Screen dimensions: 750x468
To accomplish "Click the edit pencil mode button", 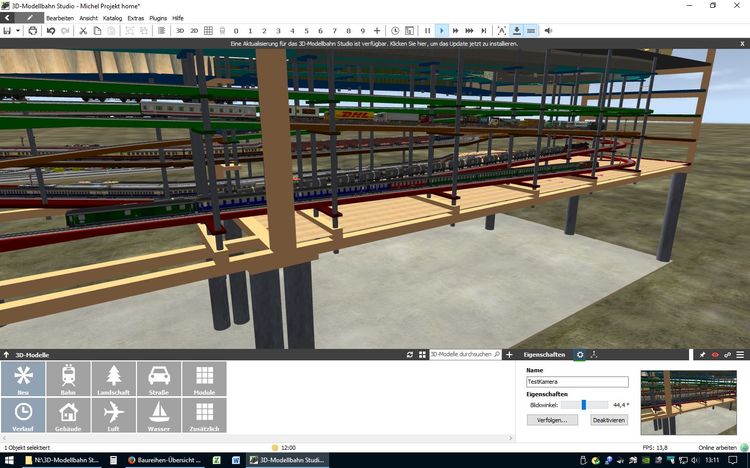I will coord(30,18).
